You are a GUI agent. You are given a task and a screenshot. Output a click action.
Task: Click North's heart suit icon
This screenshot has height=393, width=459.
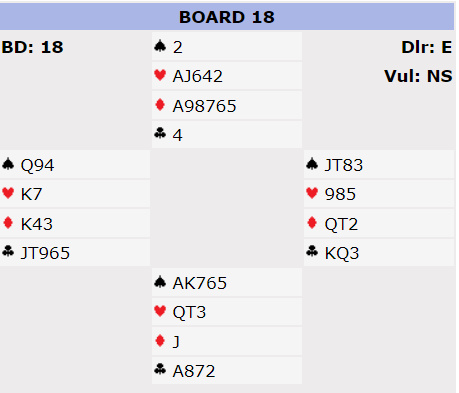tap(160, 75)
